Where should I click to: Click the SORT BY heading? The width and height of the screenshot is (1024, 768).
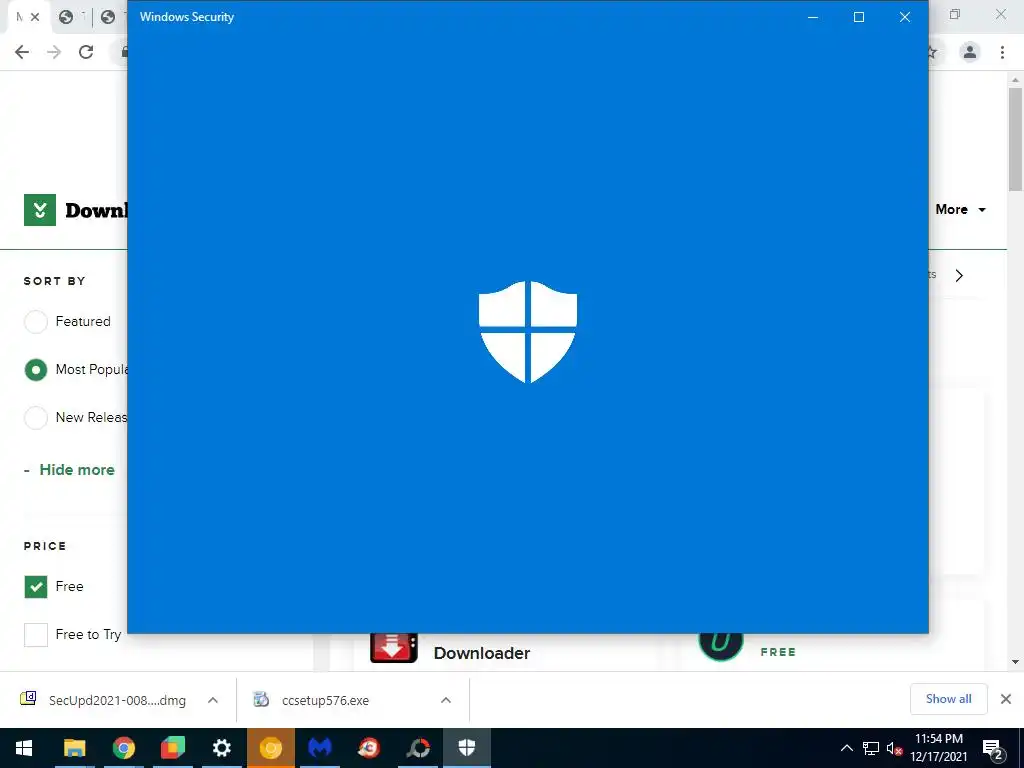pos(54,281)
